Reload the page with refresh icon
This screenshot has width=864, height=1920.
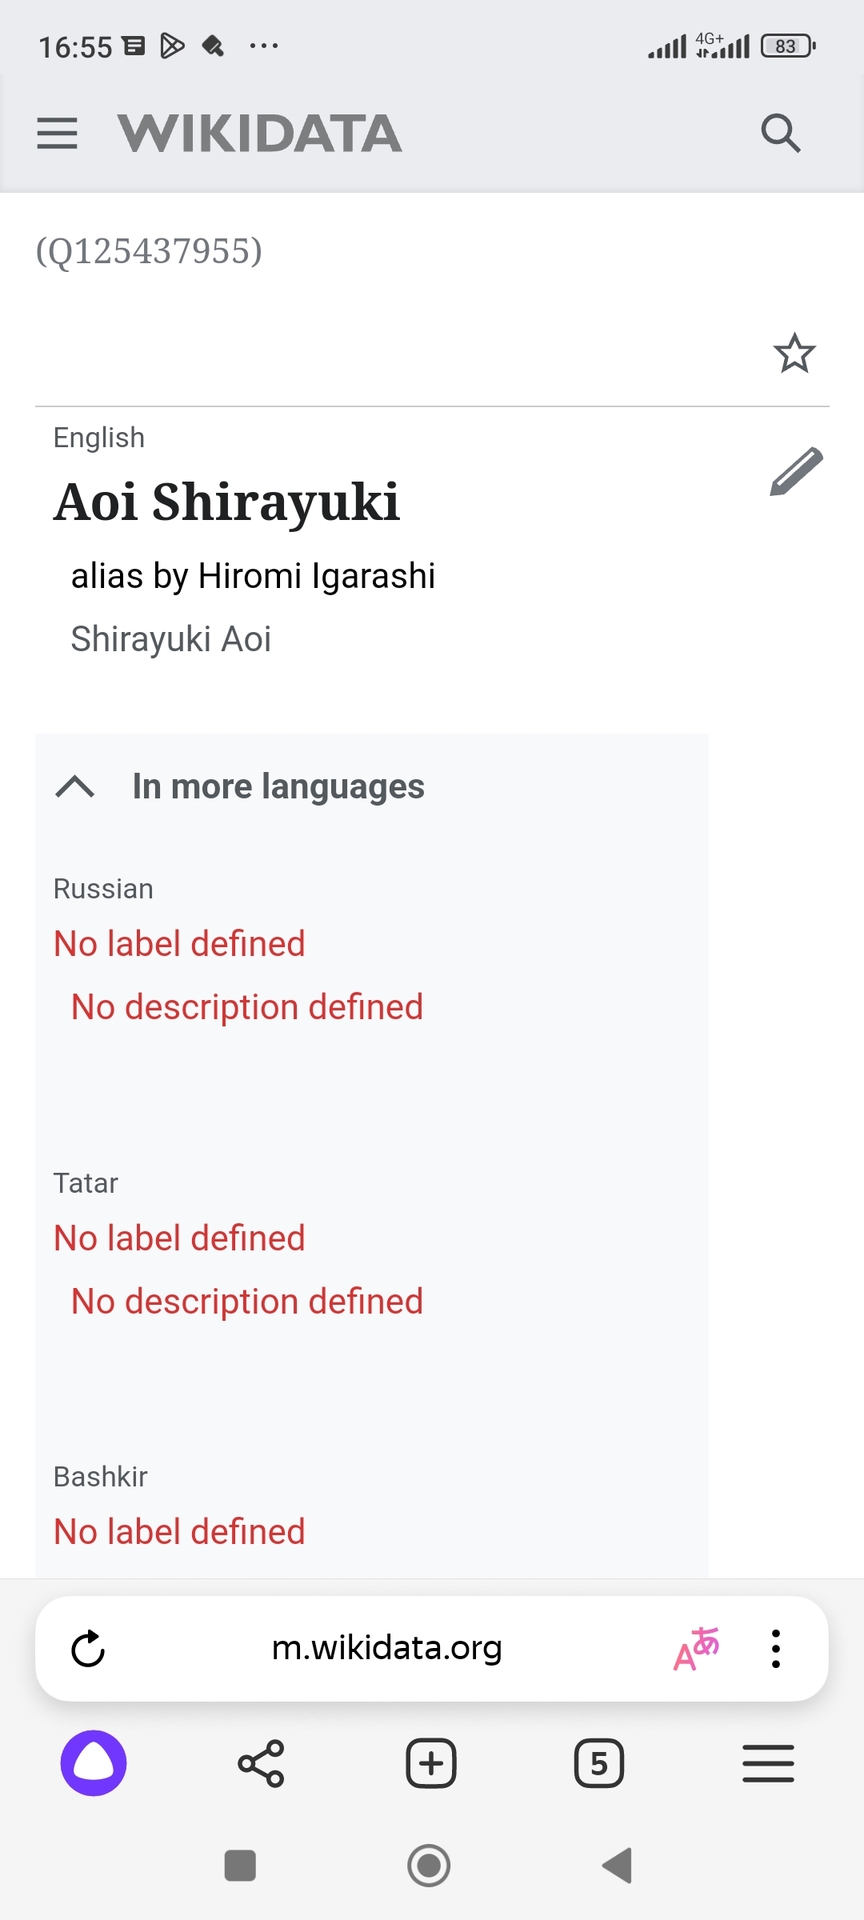tap(88, 1649)
